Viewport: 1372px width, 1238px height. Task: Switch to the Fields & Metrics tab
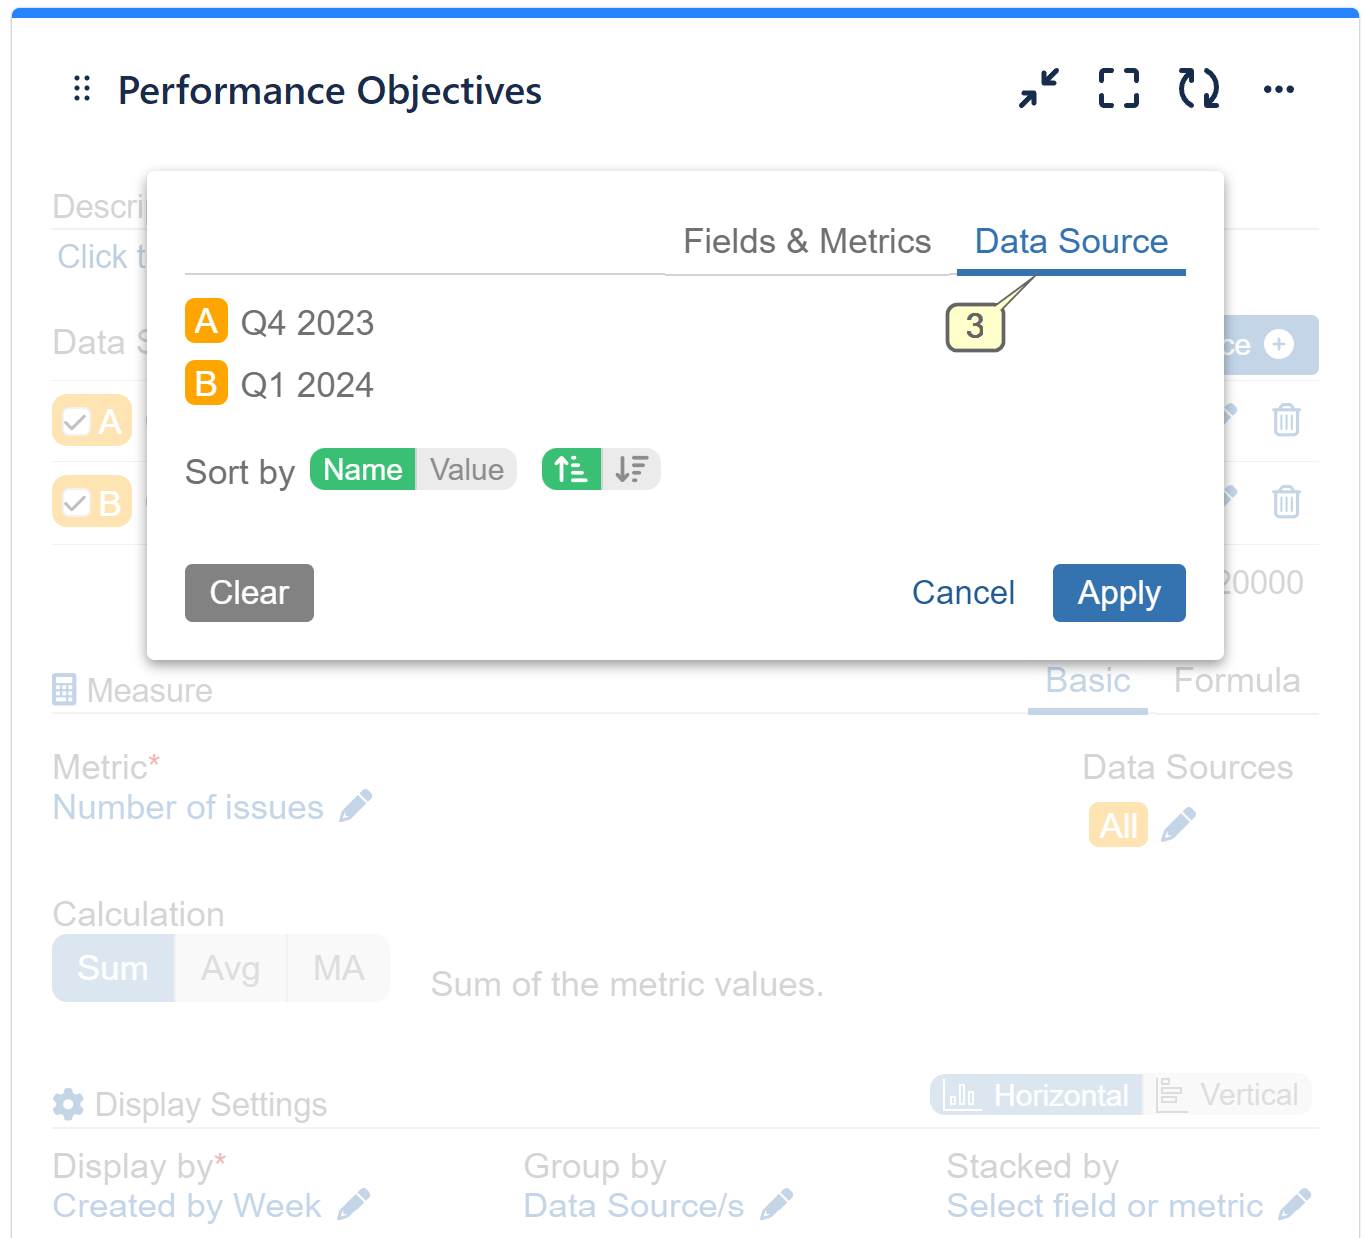pyautogui.click(x=807, y=241)
